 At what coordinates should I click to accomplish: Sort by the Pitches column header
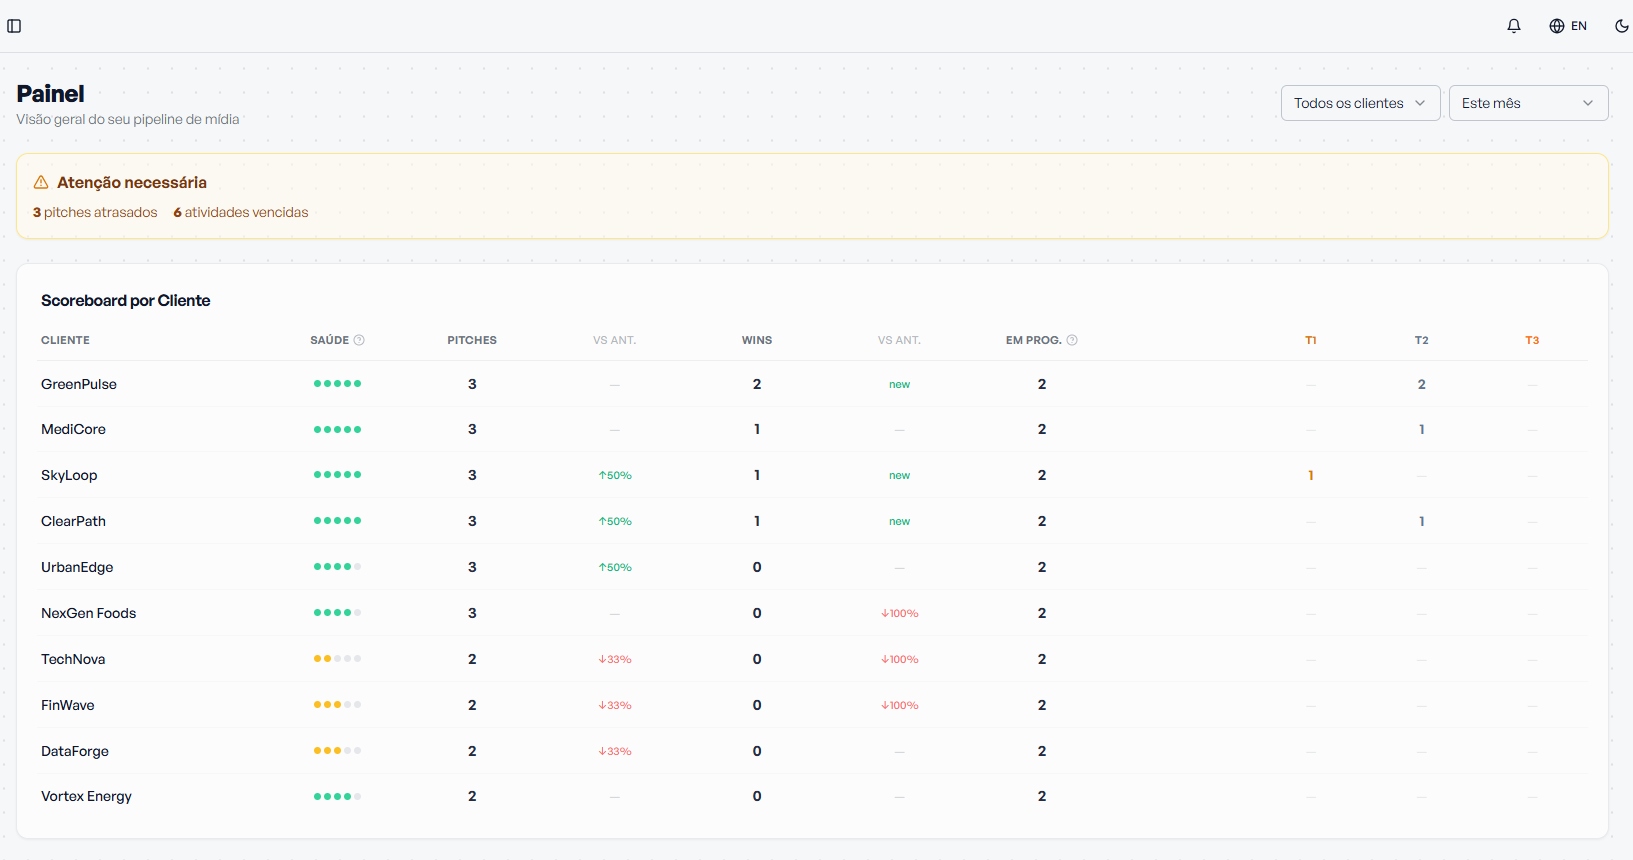472,340
